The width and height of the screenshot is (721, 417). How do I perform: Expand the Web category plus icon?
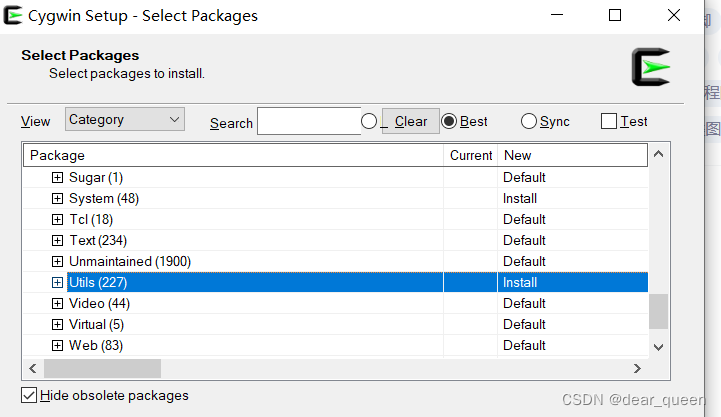(x=57, y=346)
